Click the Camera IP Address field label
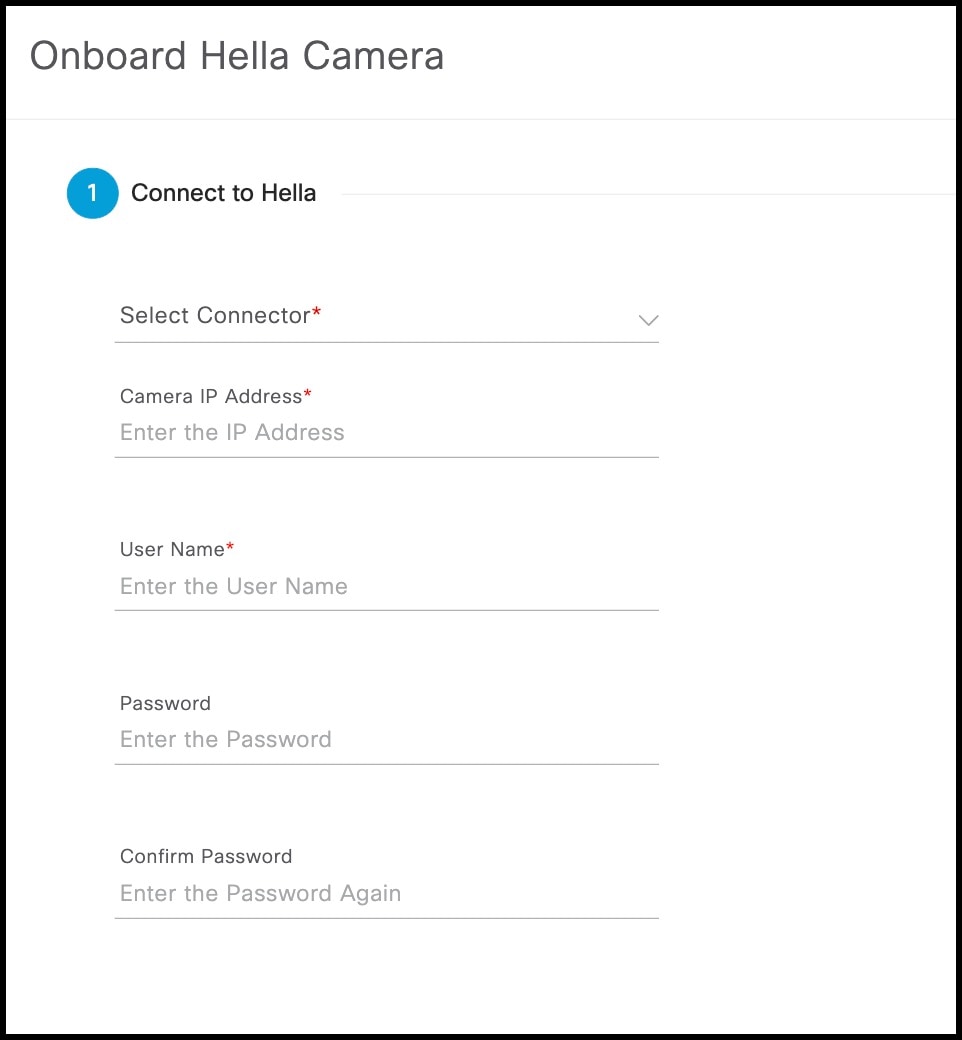Viewport: 962px width, 1040px height. pos(210,396)
